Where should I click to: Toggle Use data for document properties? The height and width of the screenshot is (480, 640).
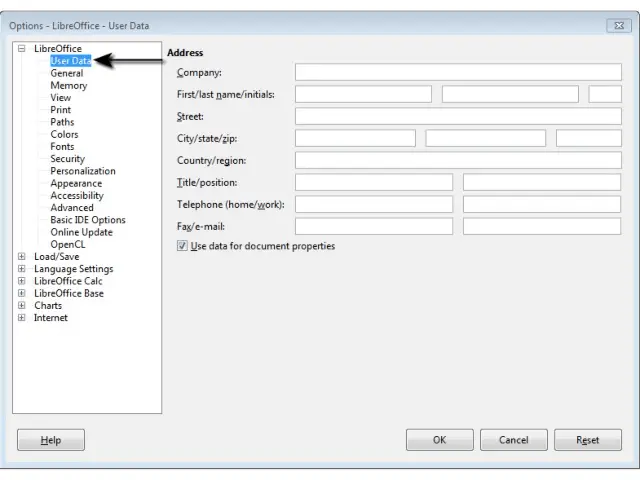182,246
